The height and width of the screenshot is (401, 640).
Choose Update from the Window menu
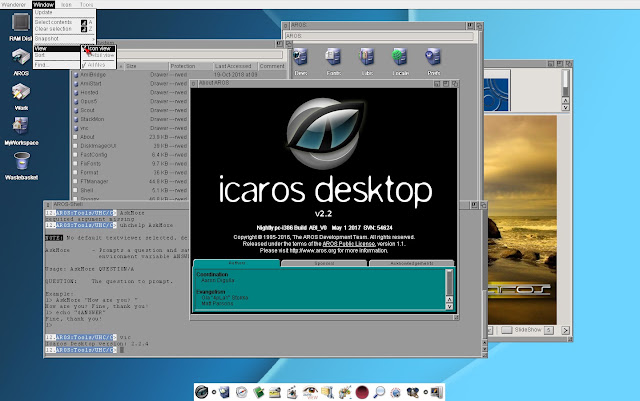point(64,12)
